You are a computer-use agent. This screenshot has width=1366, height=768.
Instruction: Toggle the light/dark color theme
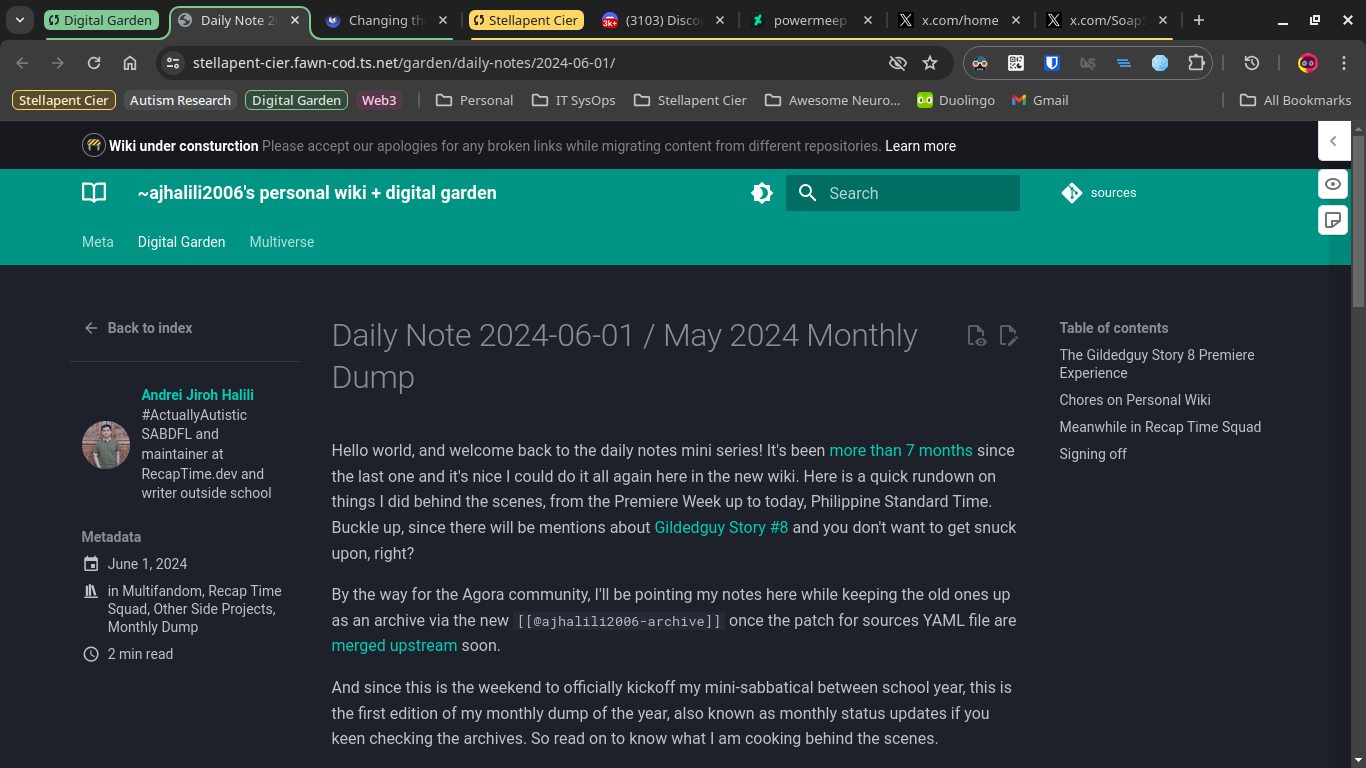(762, 193)
